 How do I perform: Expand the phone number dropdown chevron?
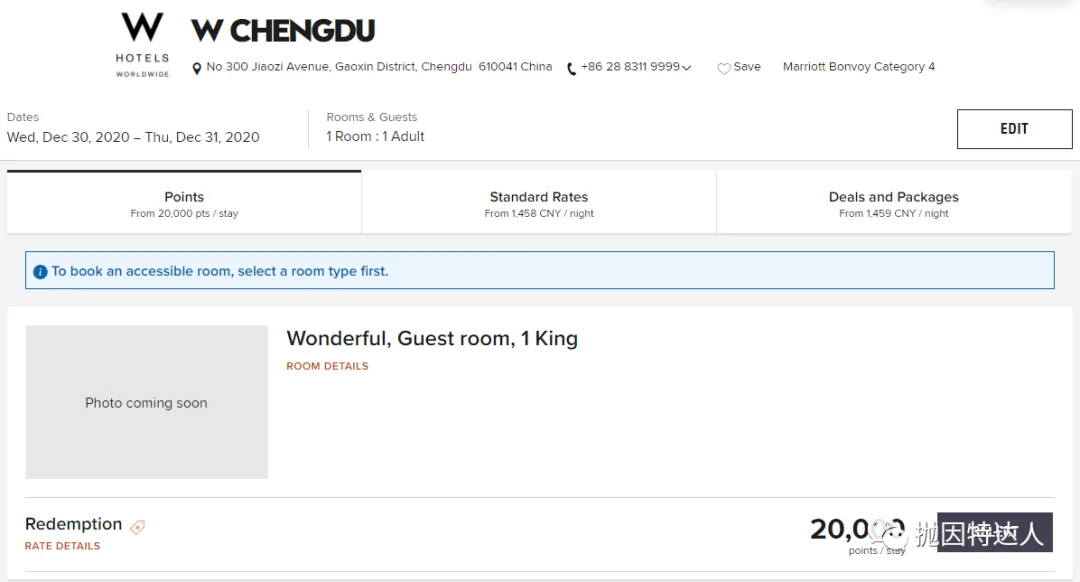686,67
